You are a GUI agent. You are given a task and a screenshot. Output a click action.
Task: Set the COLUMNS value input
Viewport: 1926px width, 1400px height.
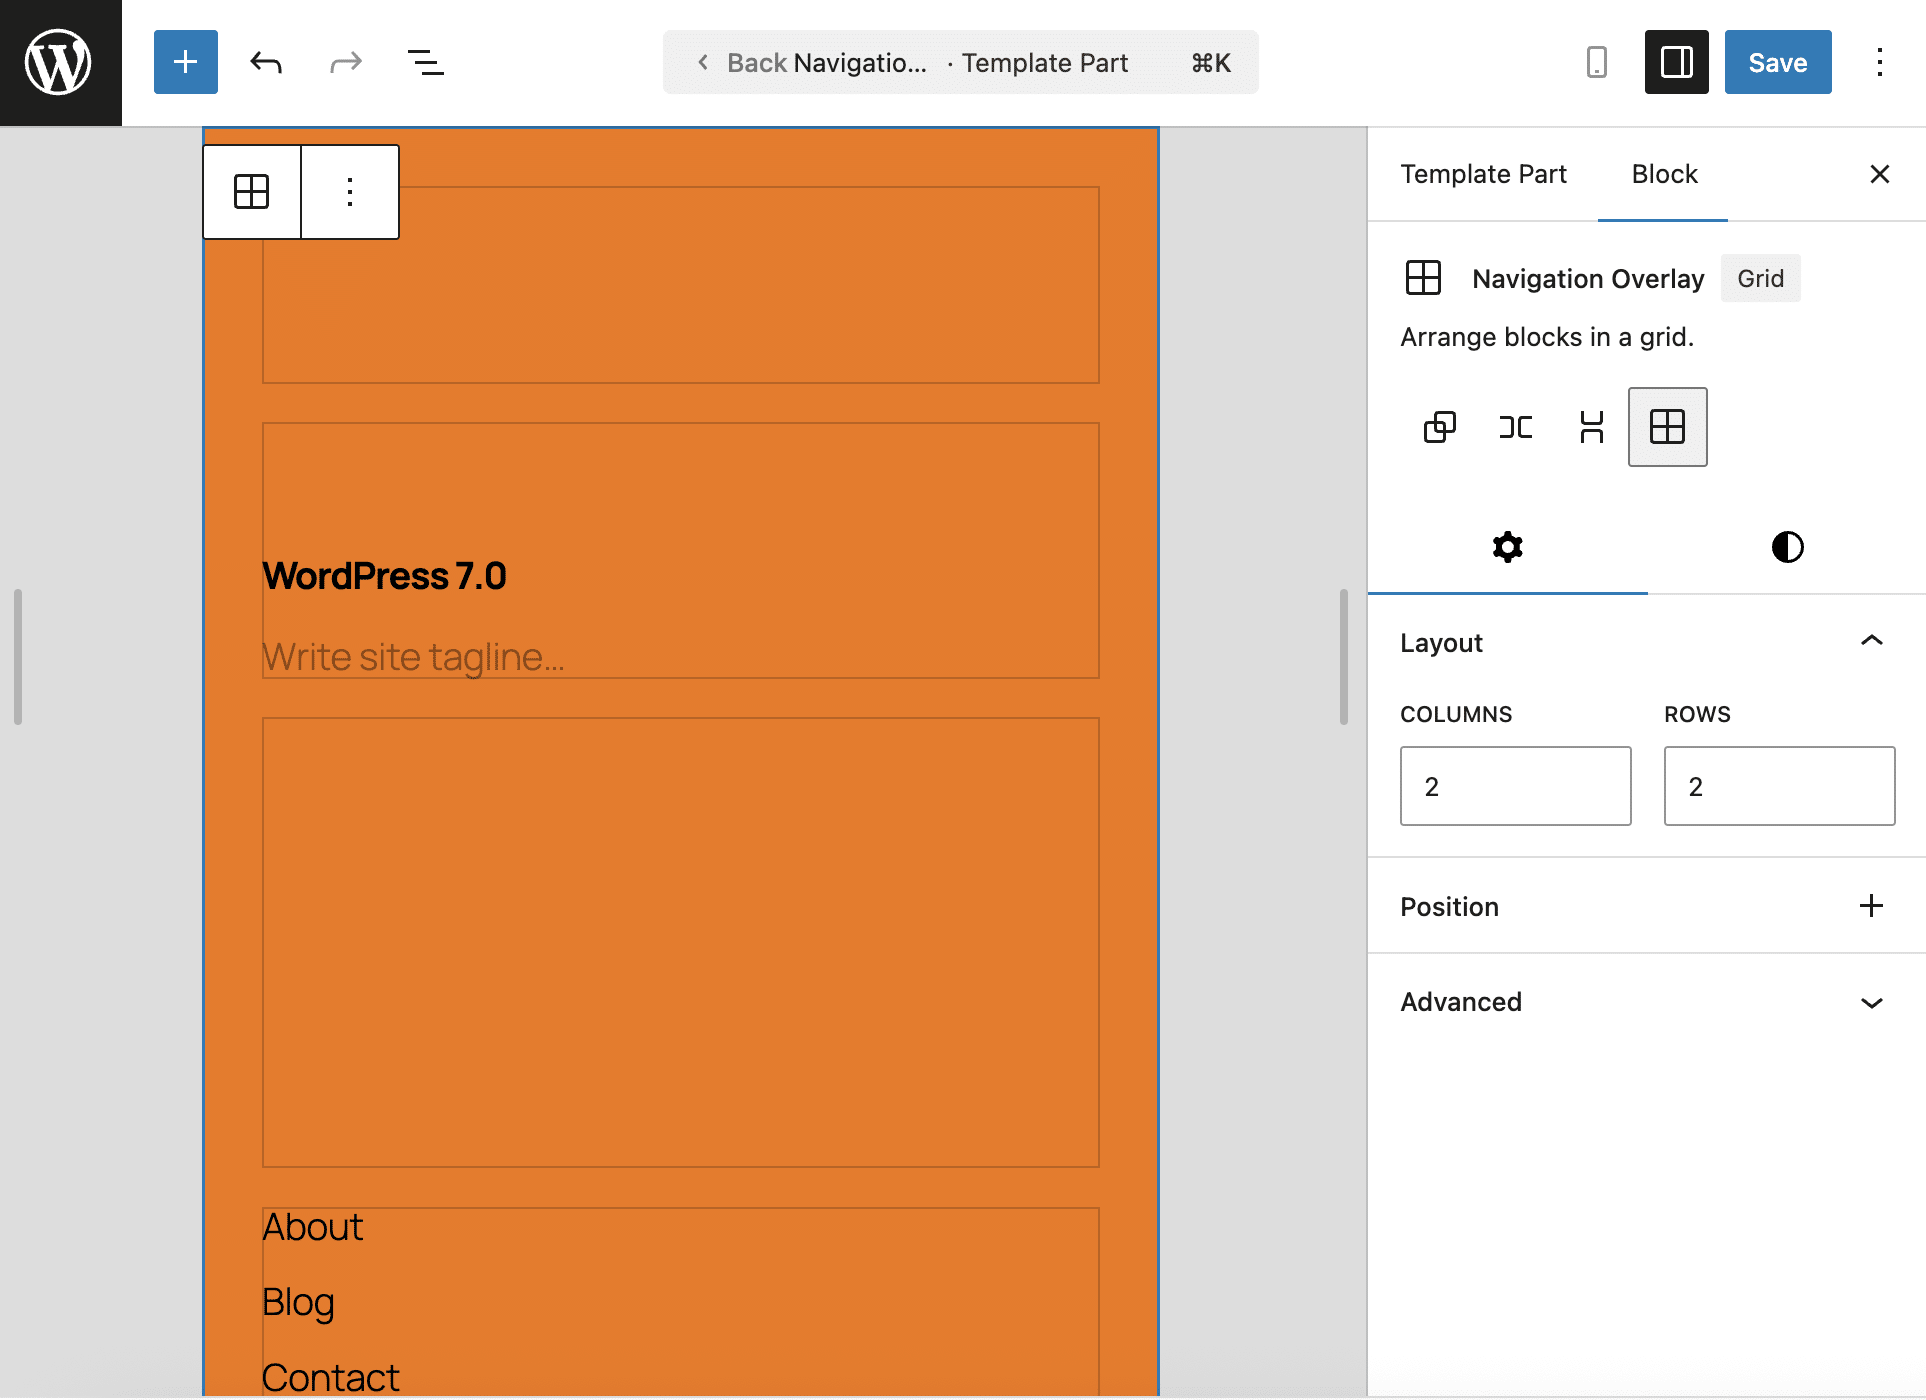[1515, 786]
